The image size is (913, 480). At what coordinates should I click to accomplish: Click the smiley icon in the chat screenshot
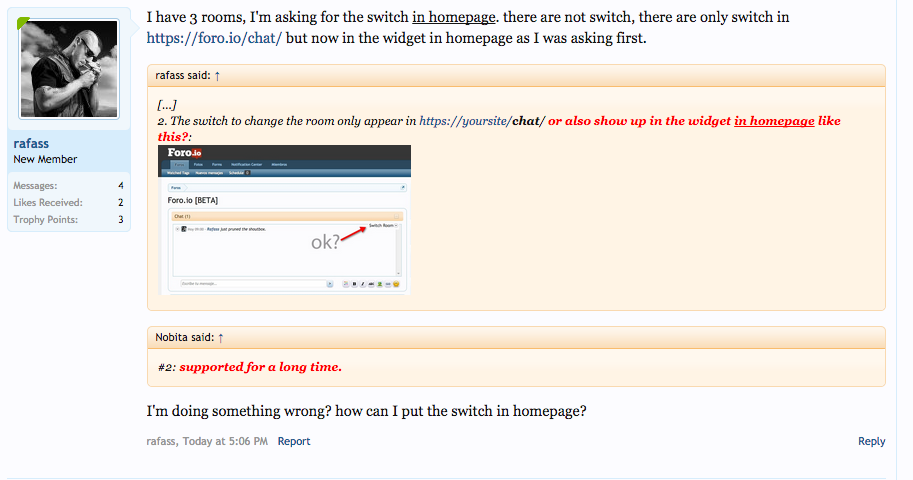pyautogui.click(x=396, y=285)
